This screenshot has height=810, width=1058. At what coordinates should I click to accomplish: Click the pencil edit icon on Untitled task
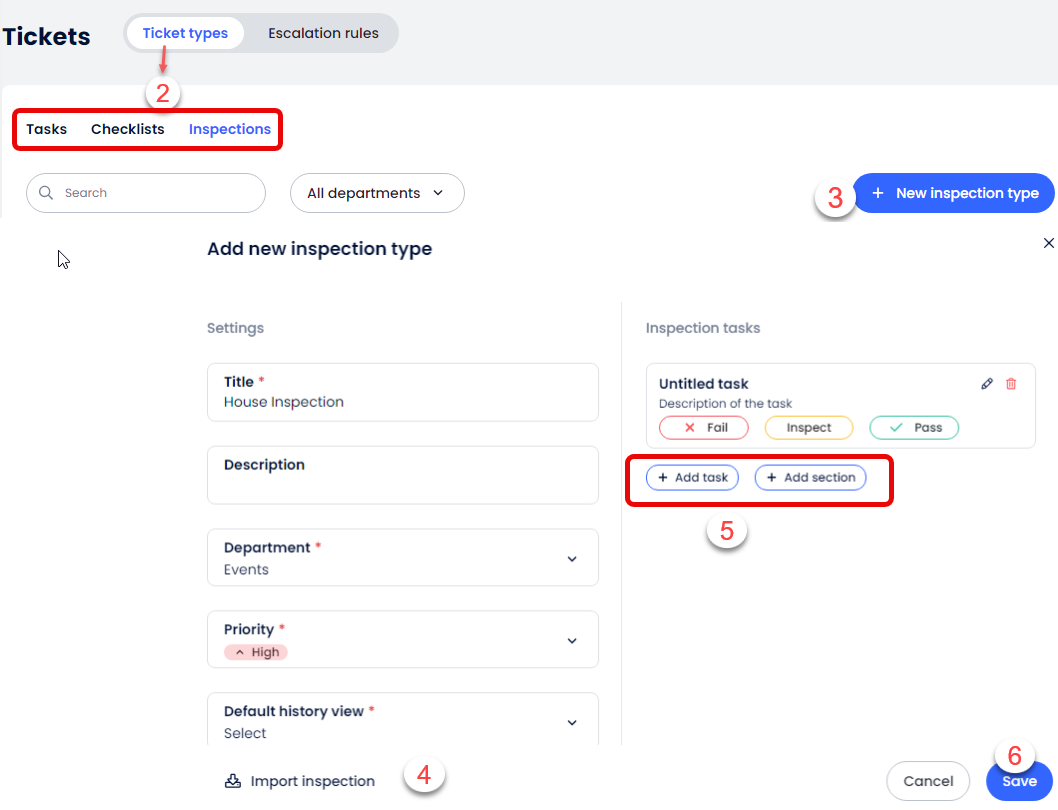click(x=987, y=384)
